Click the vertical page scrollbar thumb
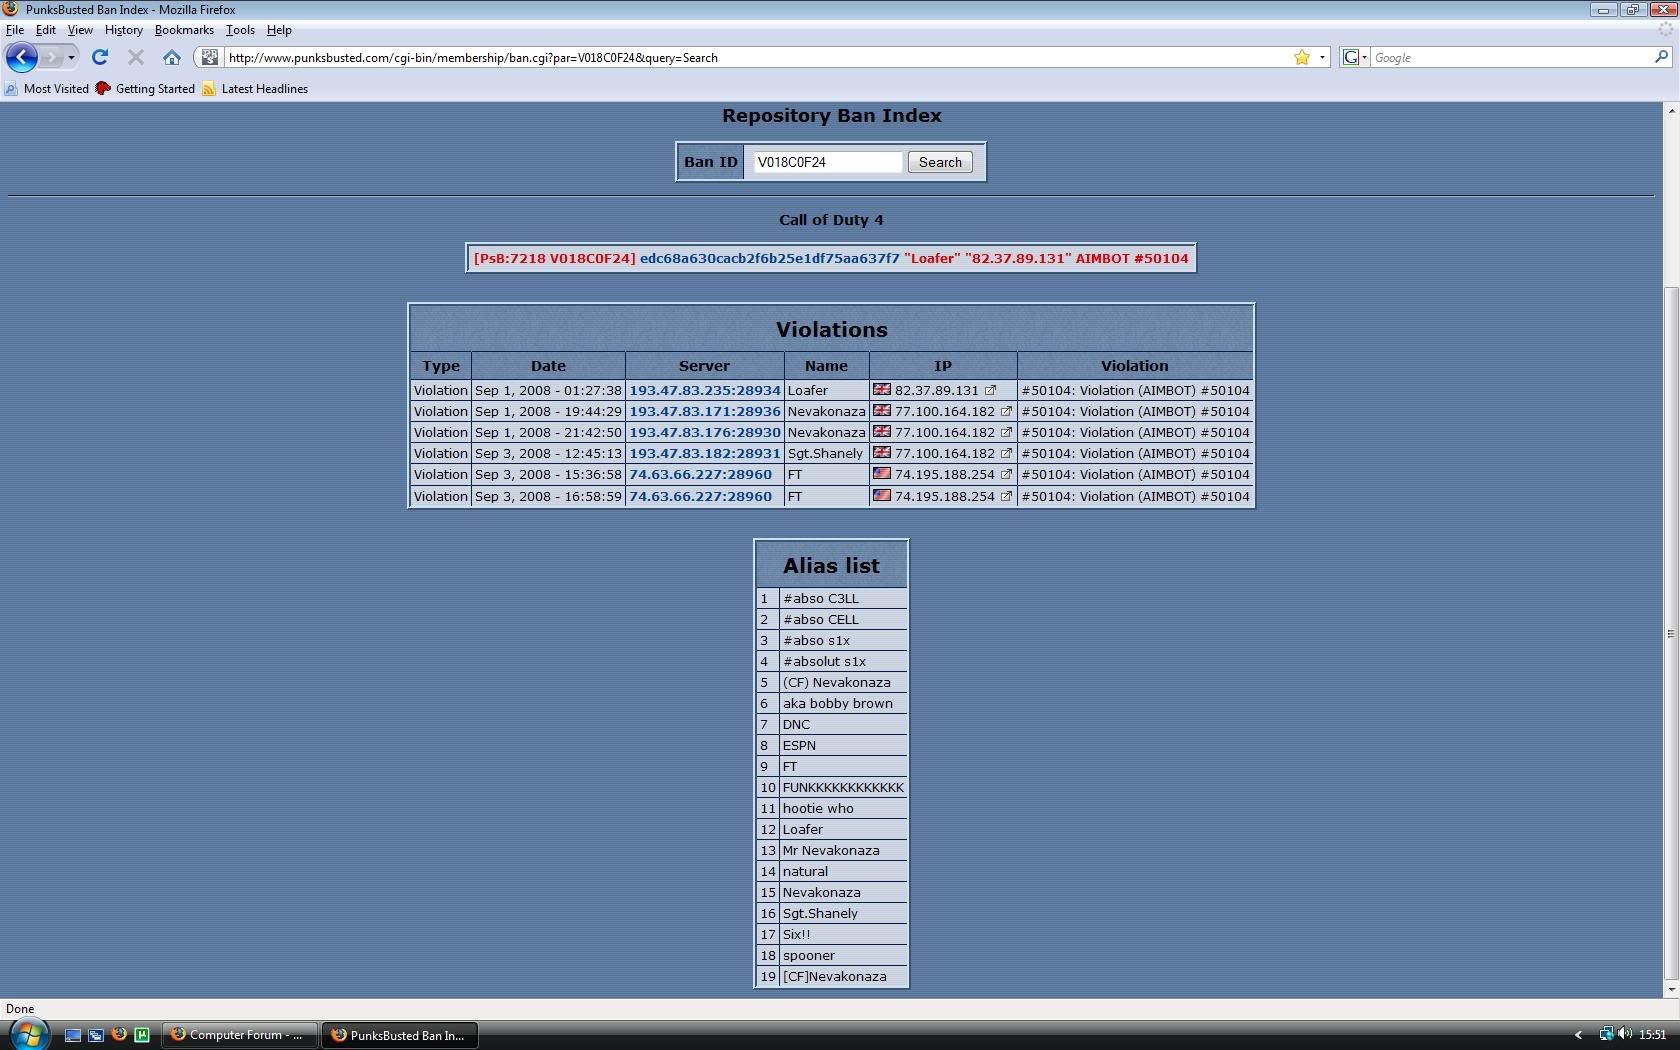The image size is (1680, 1050). [1670, 633]
